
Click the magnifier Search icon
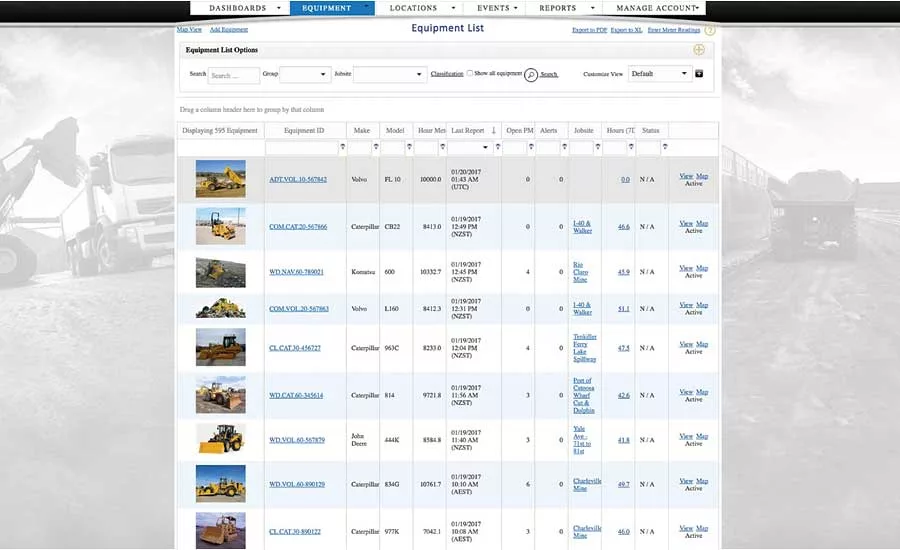(531, 75)
